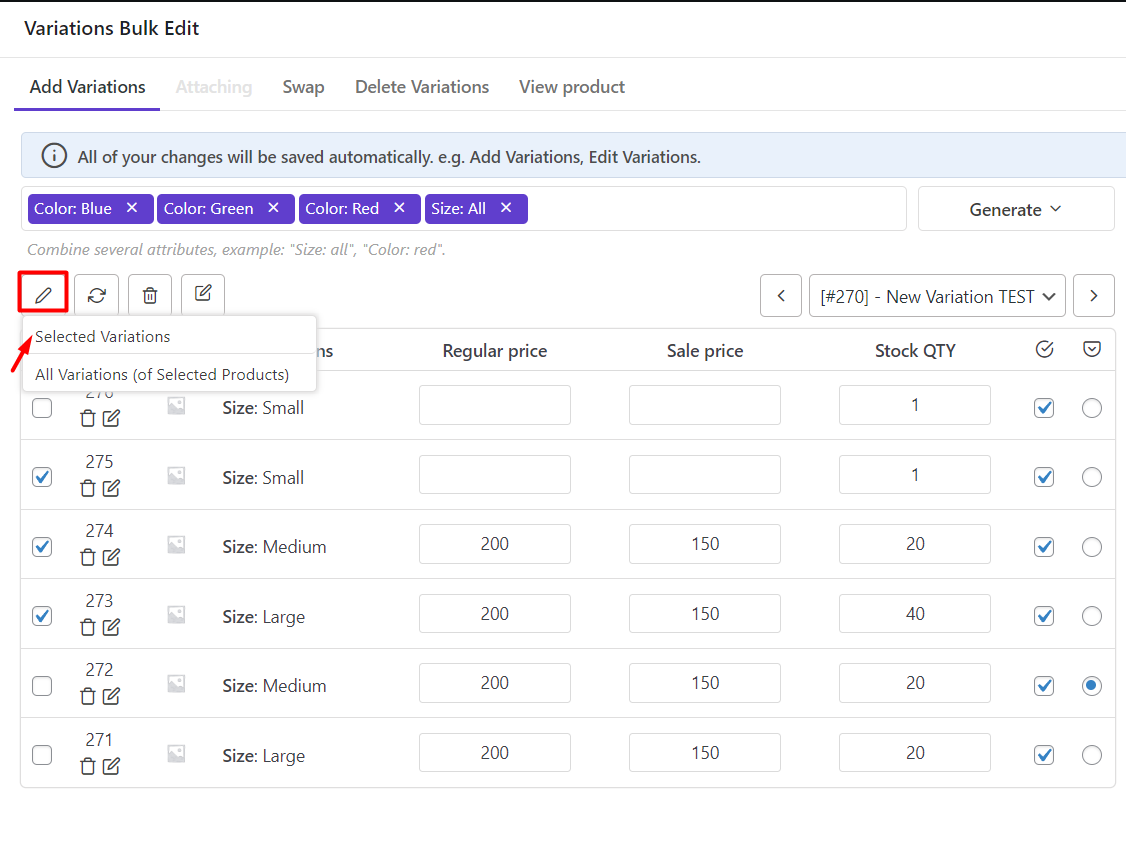Go to the previous product arrow

781,296
